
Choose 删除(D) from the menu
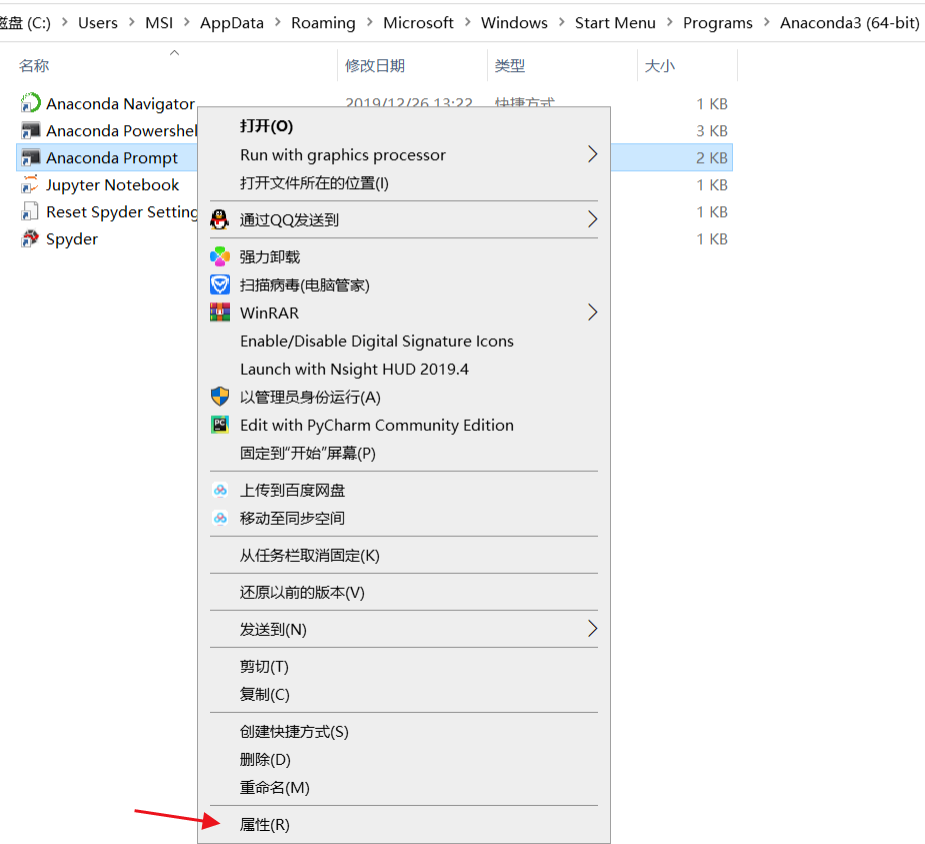404,759
